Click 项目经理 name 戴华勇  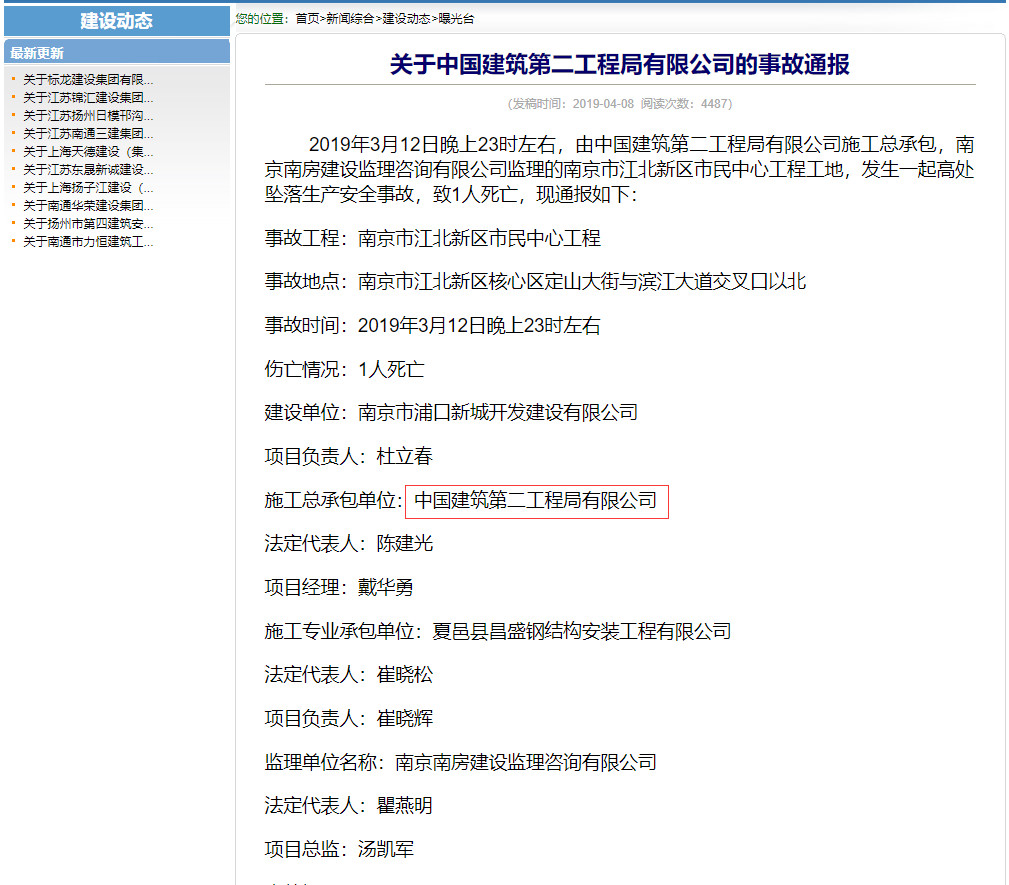[386, 587]
